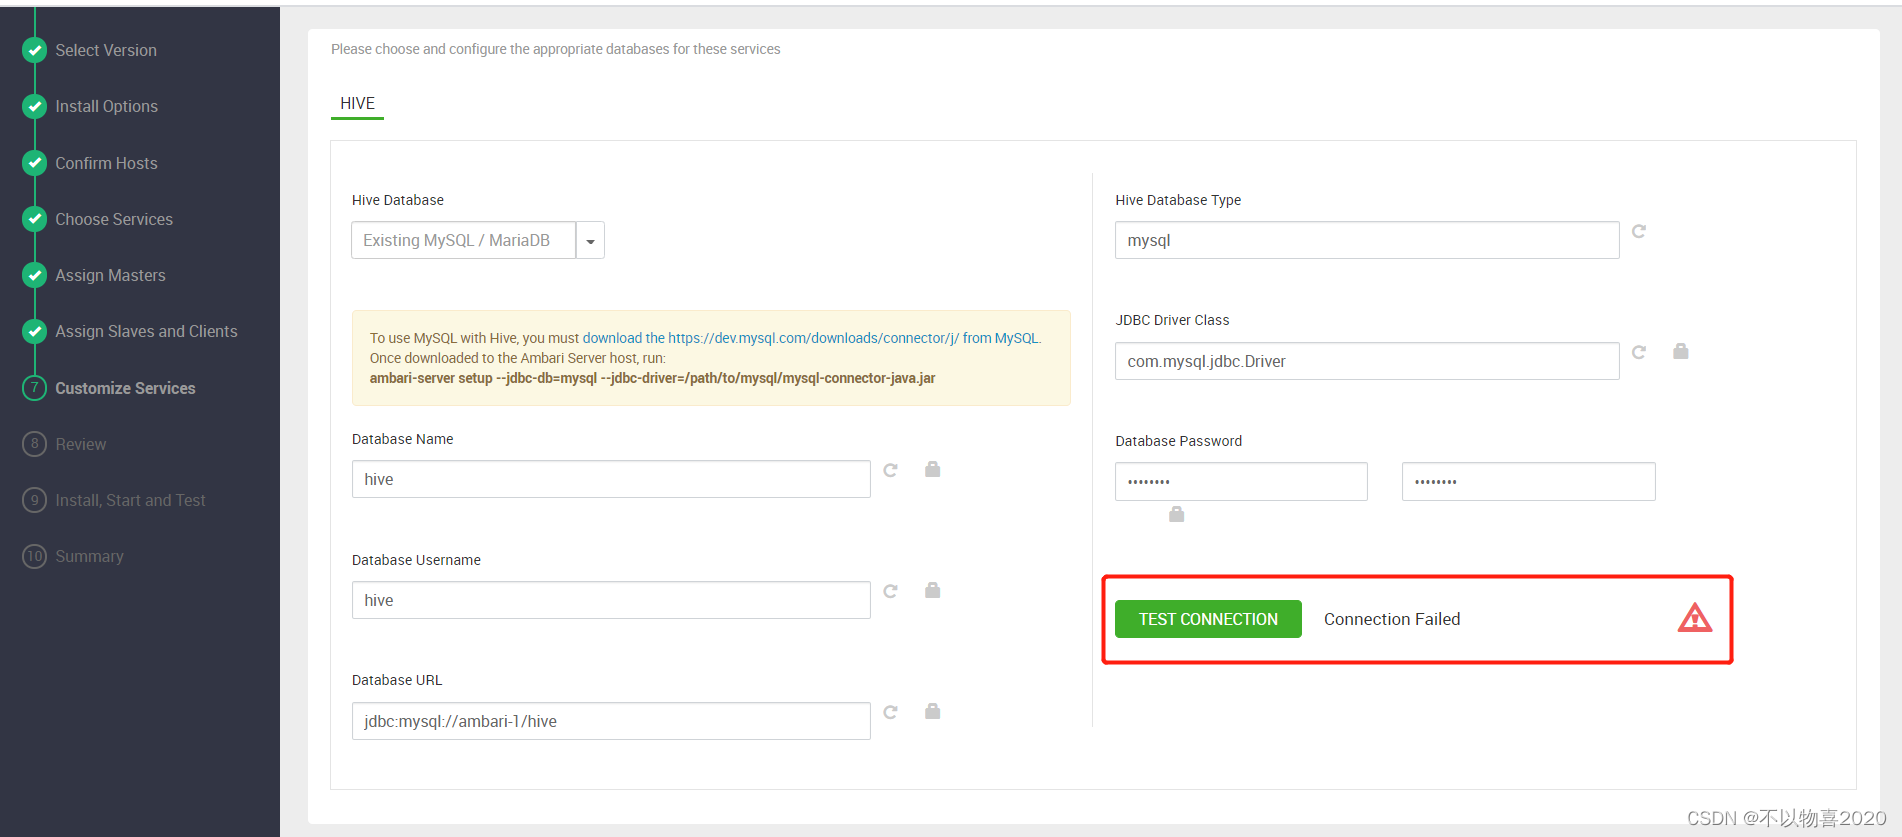The height and width of the screenshot is (837, 1902).
Task: Click Assign Slaves and Clients checkmark icon
Action: tap(35, 331)
